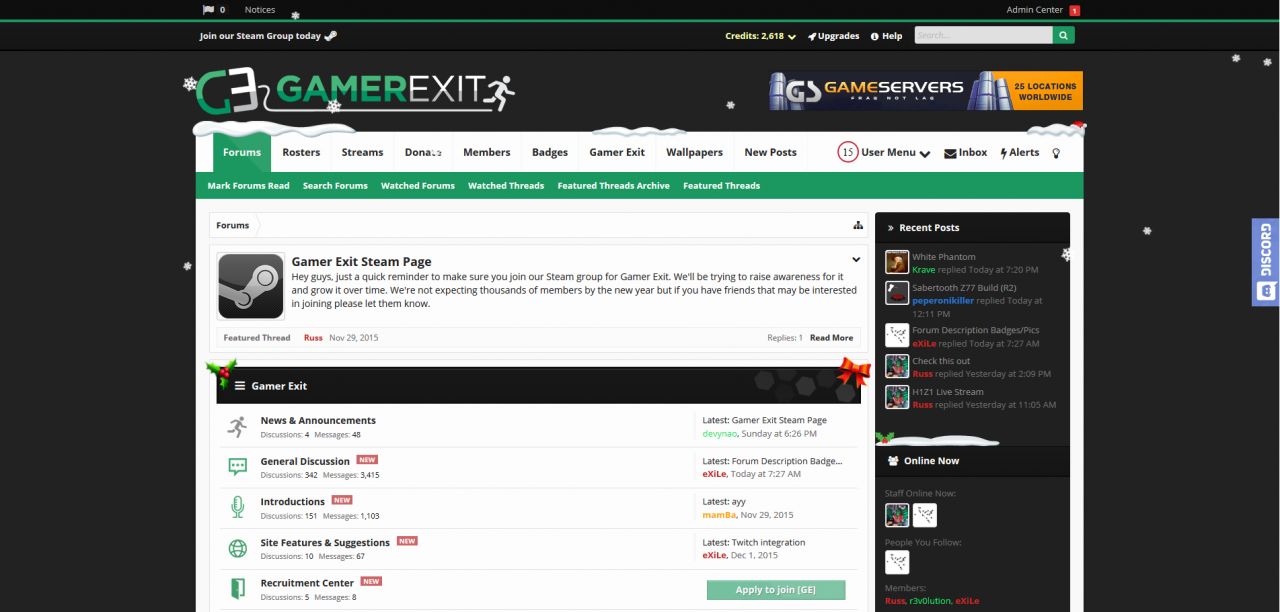Focus the Search input field

[x=983, y=35]
